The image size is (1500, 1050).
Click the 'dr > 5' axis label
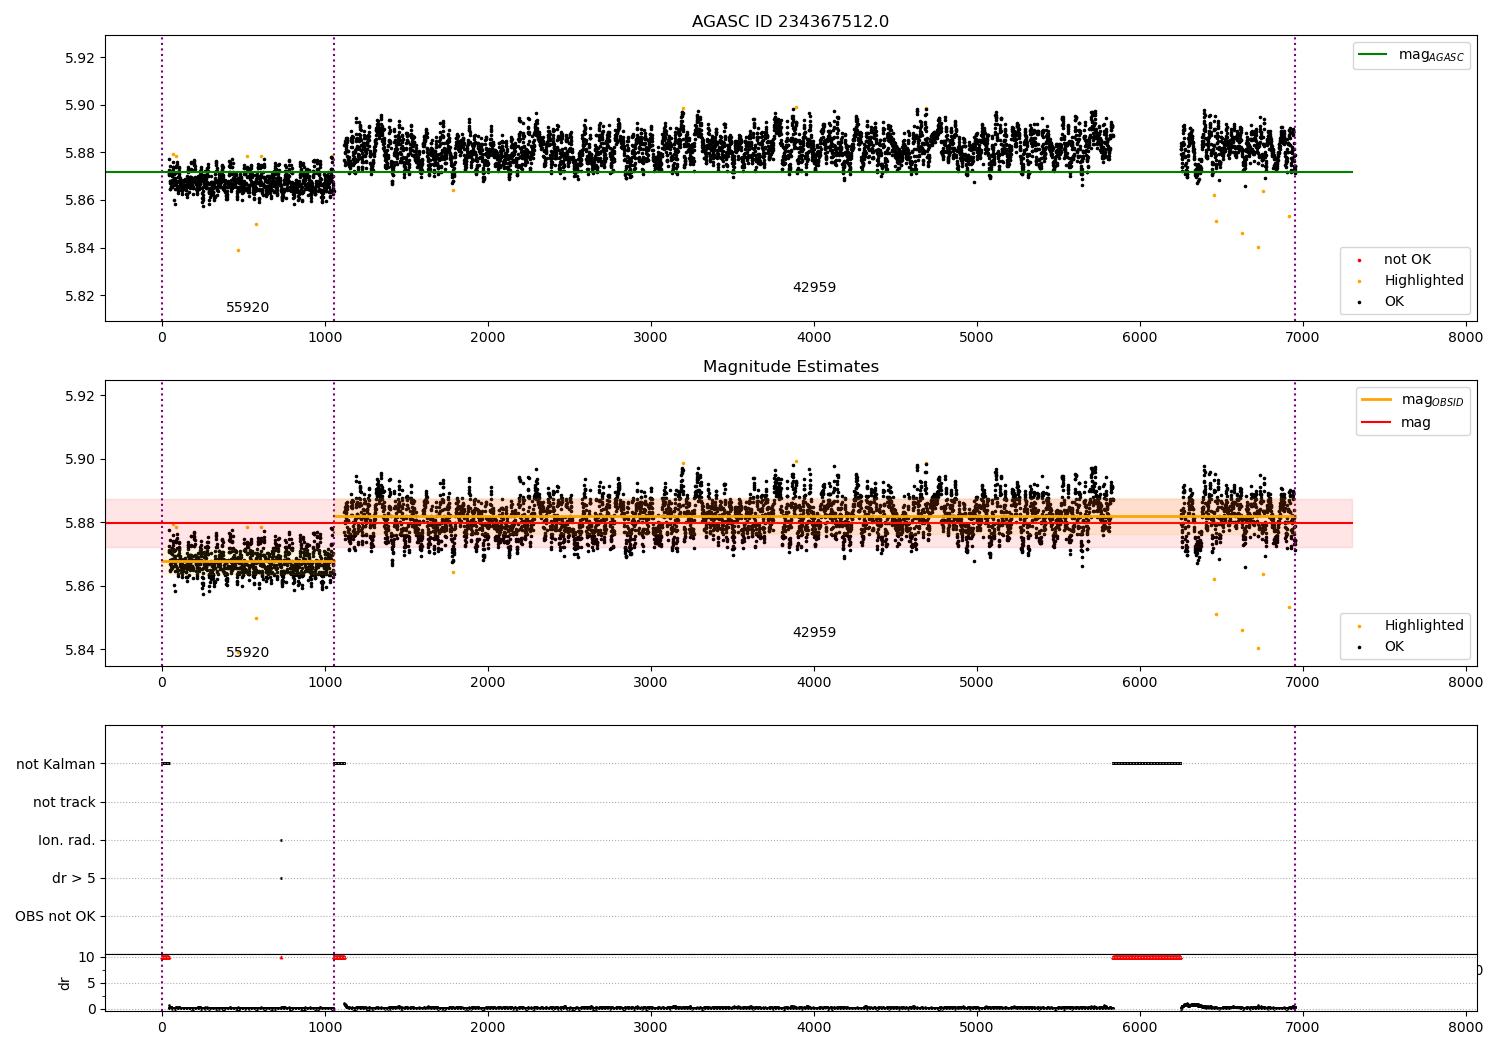[74, 878]
